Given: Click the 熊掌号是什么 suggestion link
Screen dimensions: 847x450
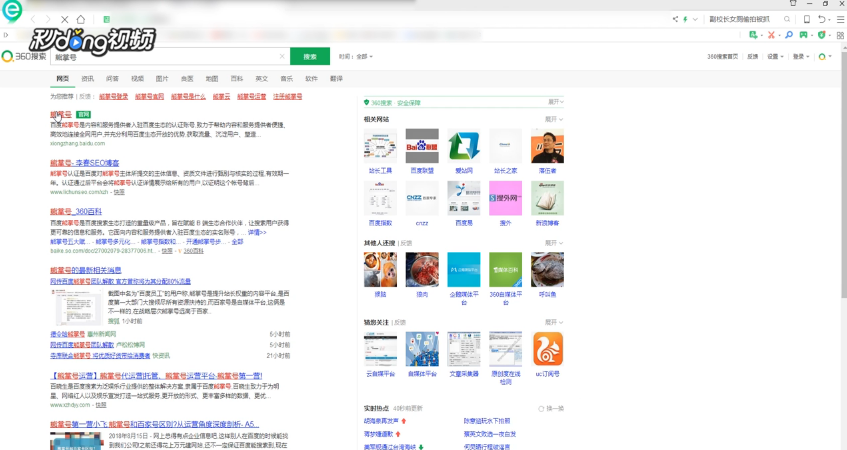Looking at the screenshot, I should pos(188,97).
